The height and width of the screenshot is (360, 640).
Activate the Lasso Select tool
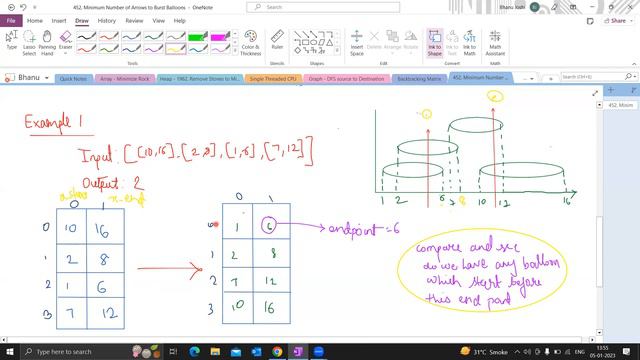click(29, 42)
